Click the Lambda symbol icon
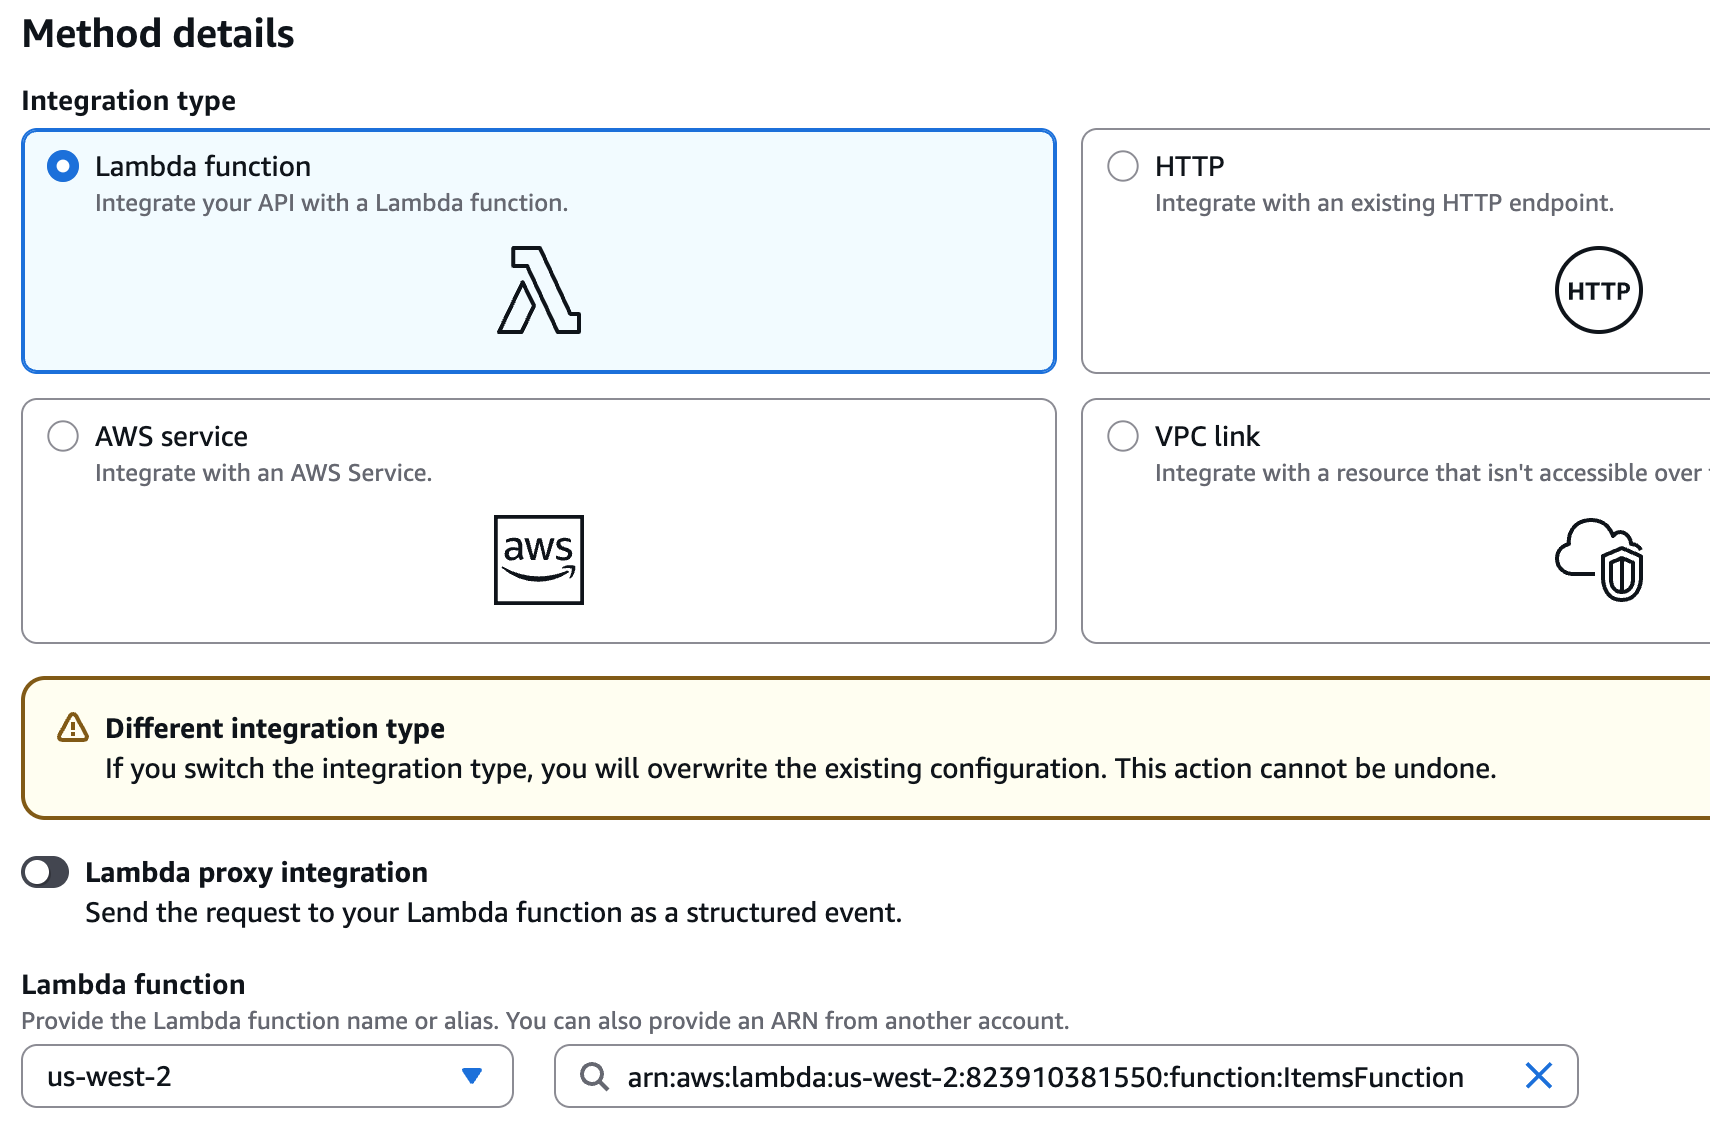Screen dimensions: 1710x1128 [539, 290]
